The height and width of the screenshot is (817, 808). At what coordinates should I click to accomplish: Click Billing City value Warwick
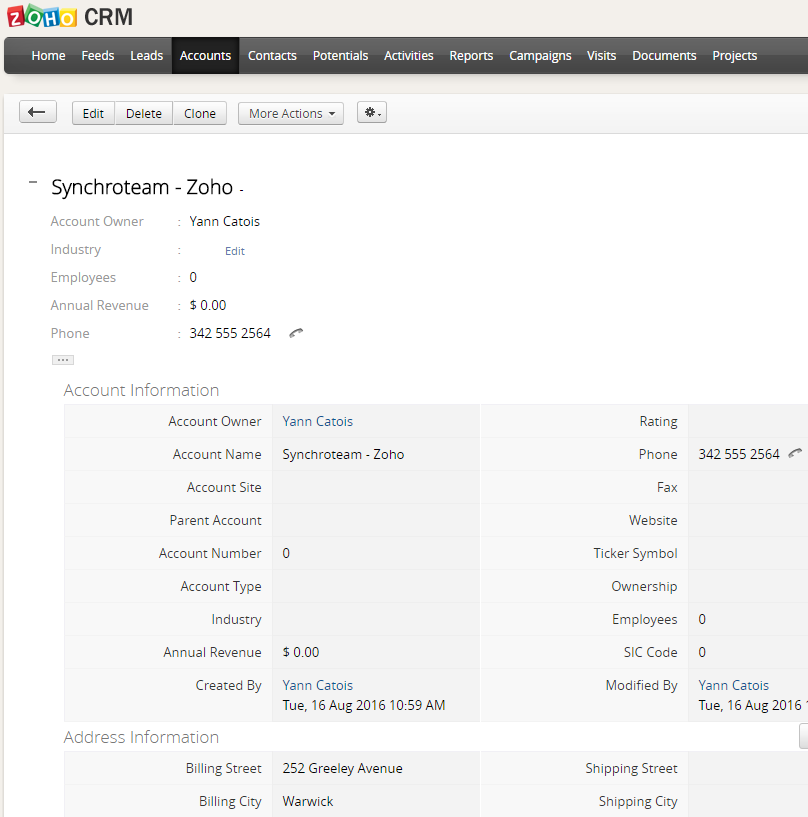coord(307,801)
